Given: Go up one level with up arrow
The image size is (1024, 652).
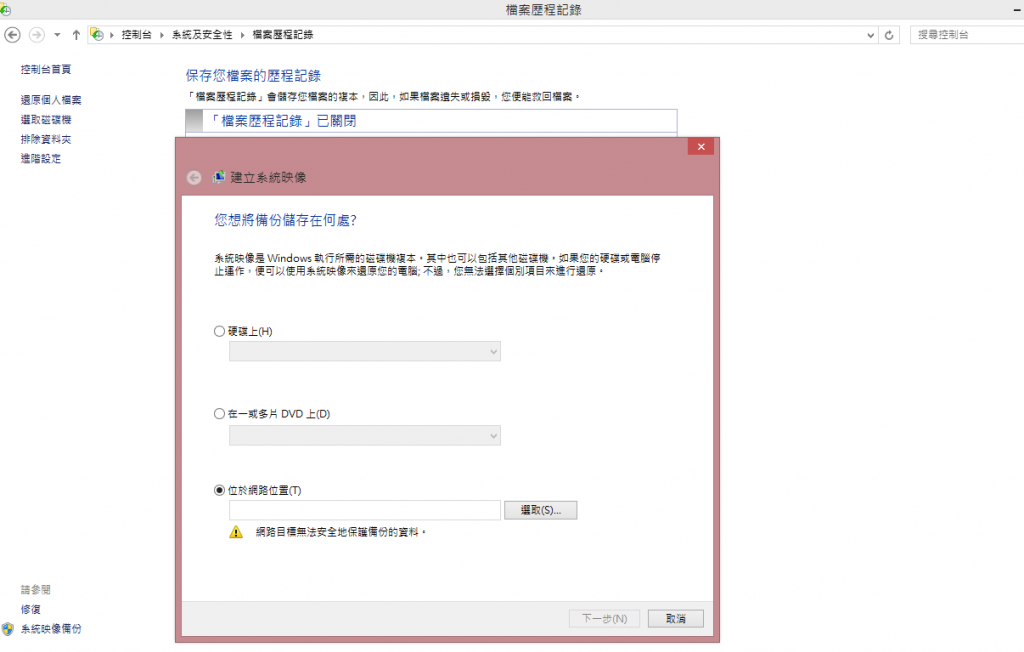Looking at the screenshot, I should click(76, 35).
